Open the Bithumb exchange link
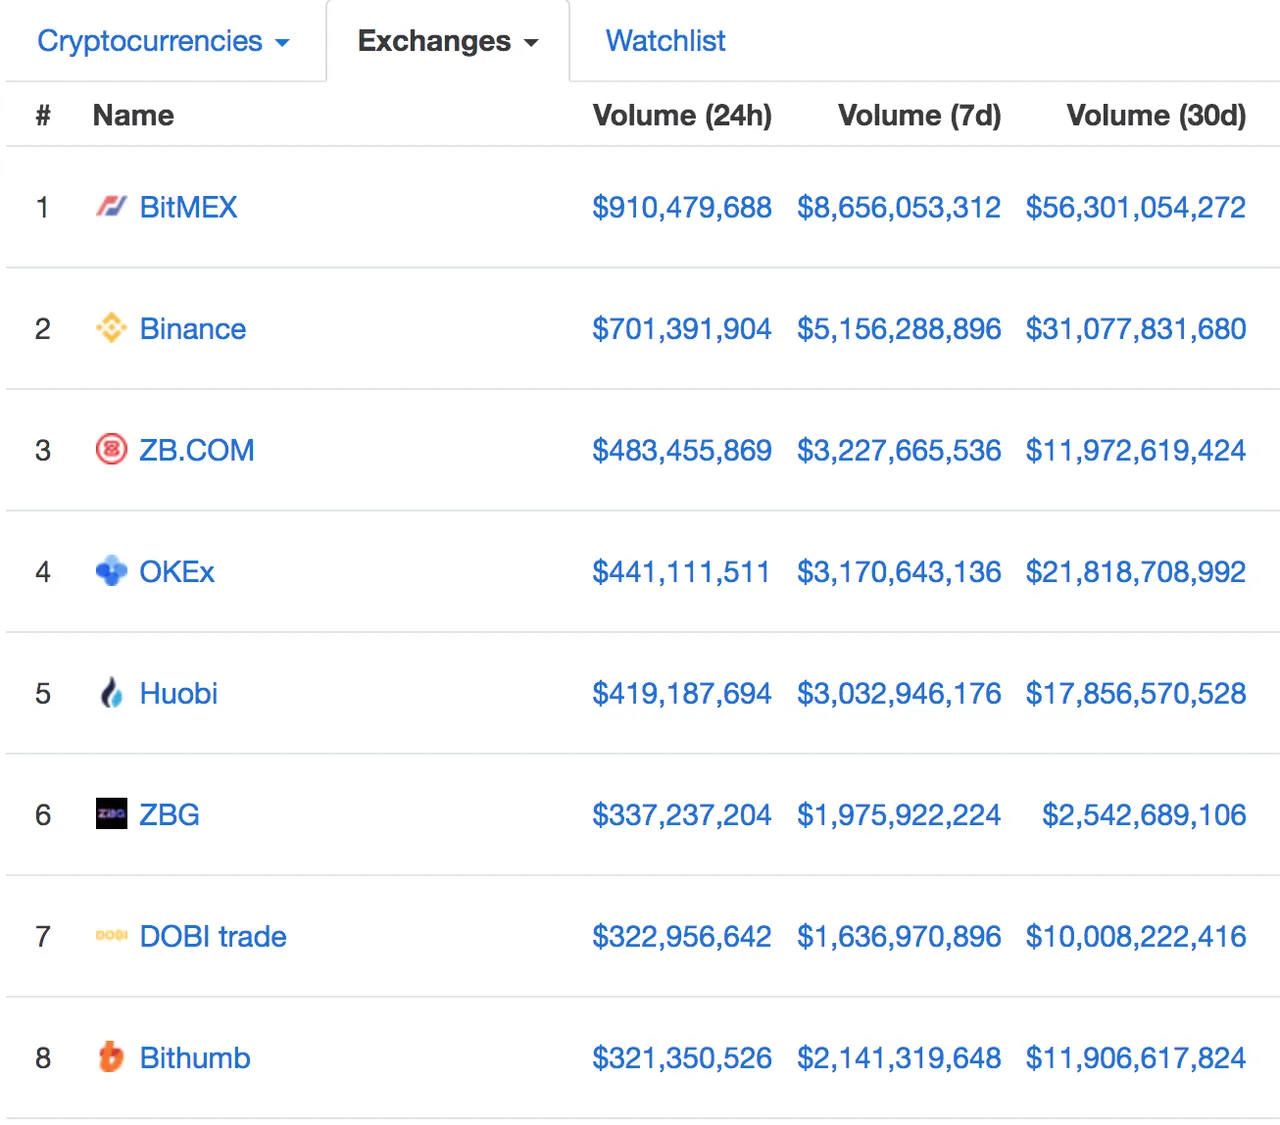Image resolution: width=1280 pixels, height=1125 pixels. pyautogui.click(x=195, y=1057)
